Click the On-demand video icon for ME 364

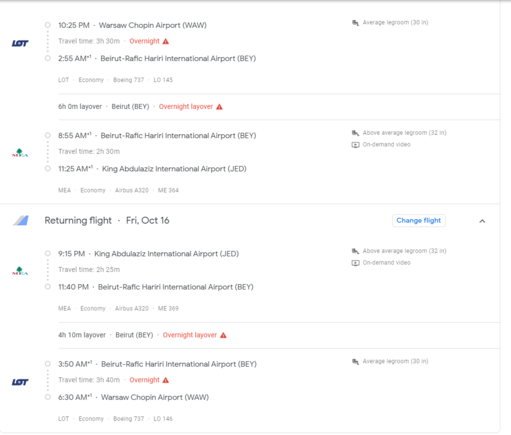coord(355,145)
